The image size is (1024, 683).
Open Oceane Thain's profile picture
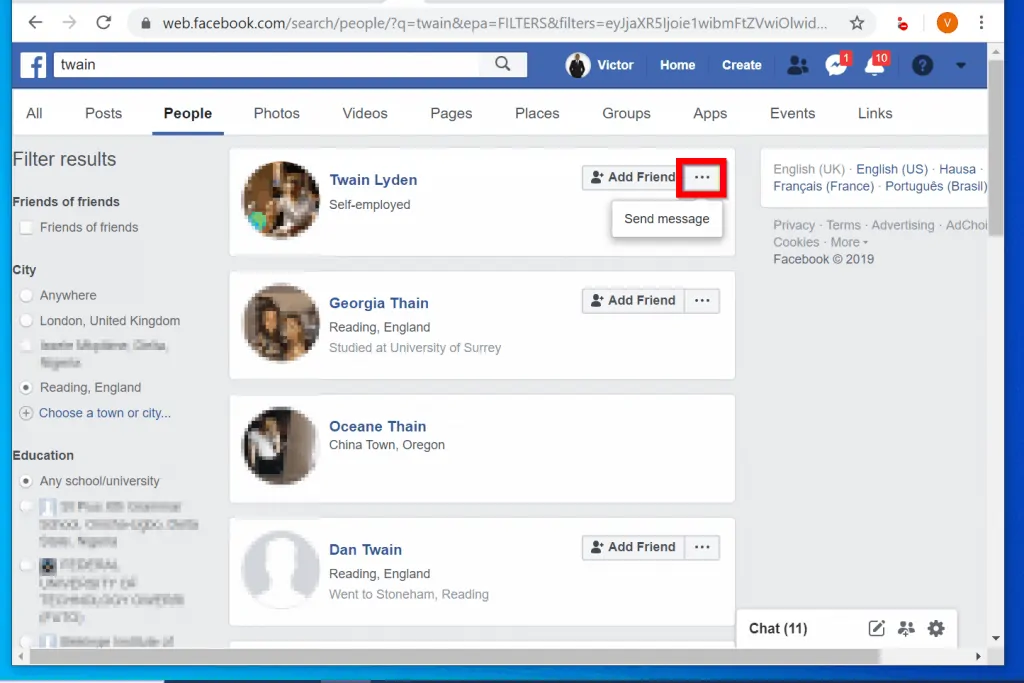tap(281, 446)
